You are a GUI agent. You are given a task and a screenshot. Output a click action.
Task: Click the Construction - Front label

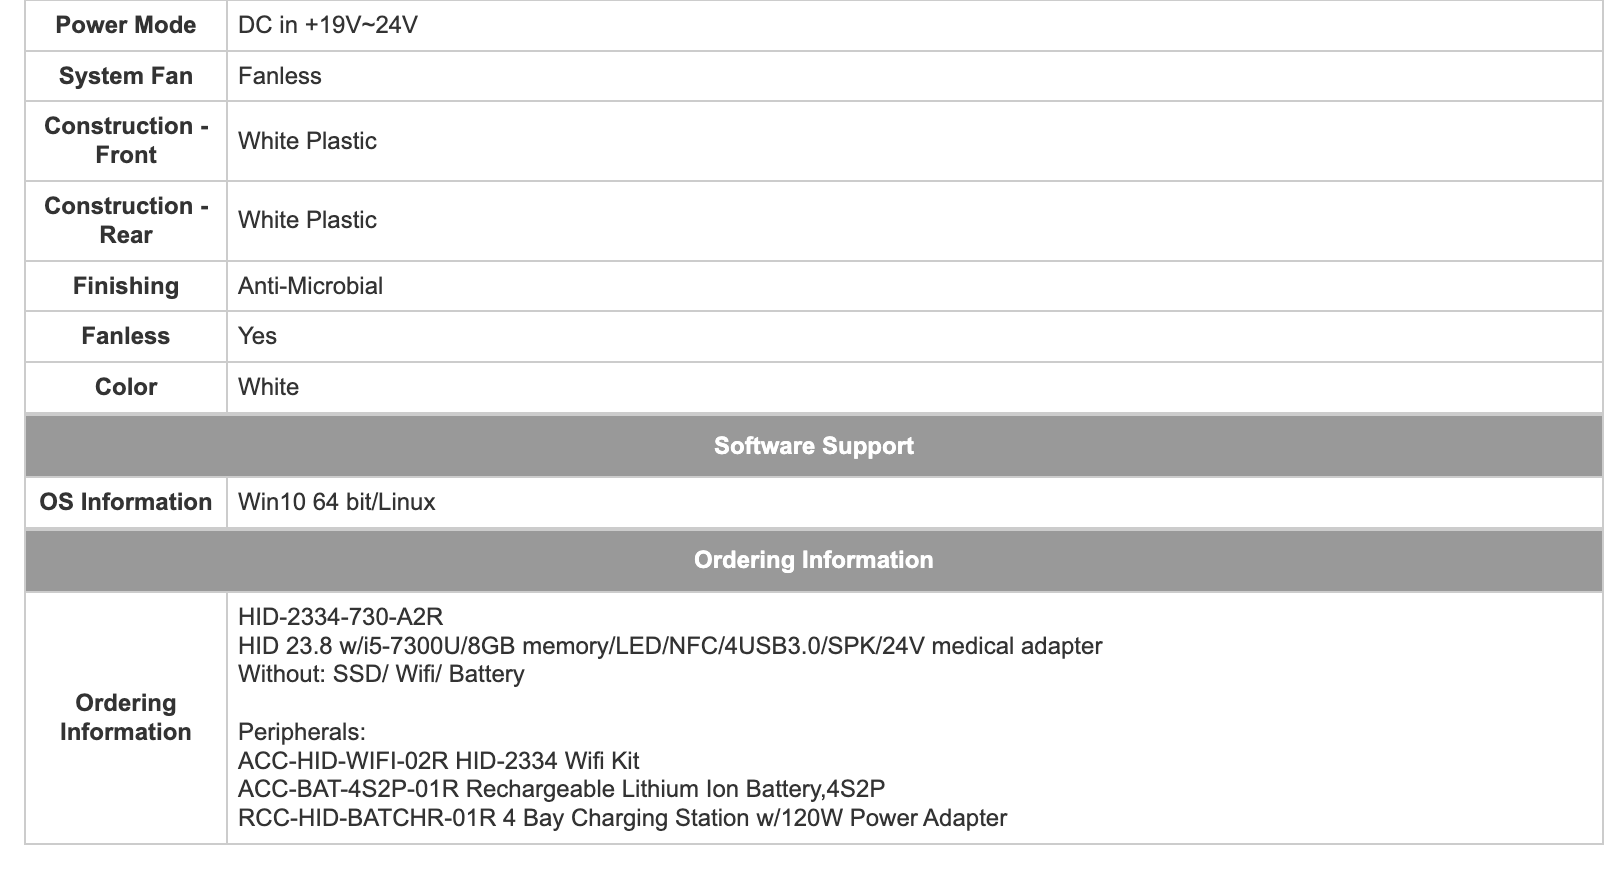coord(126,140)
